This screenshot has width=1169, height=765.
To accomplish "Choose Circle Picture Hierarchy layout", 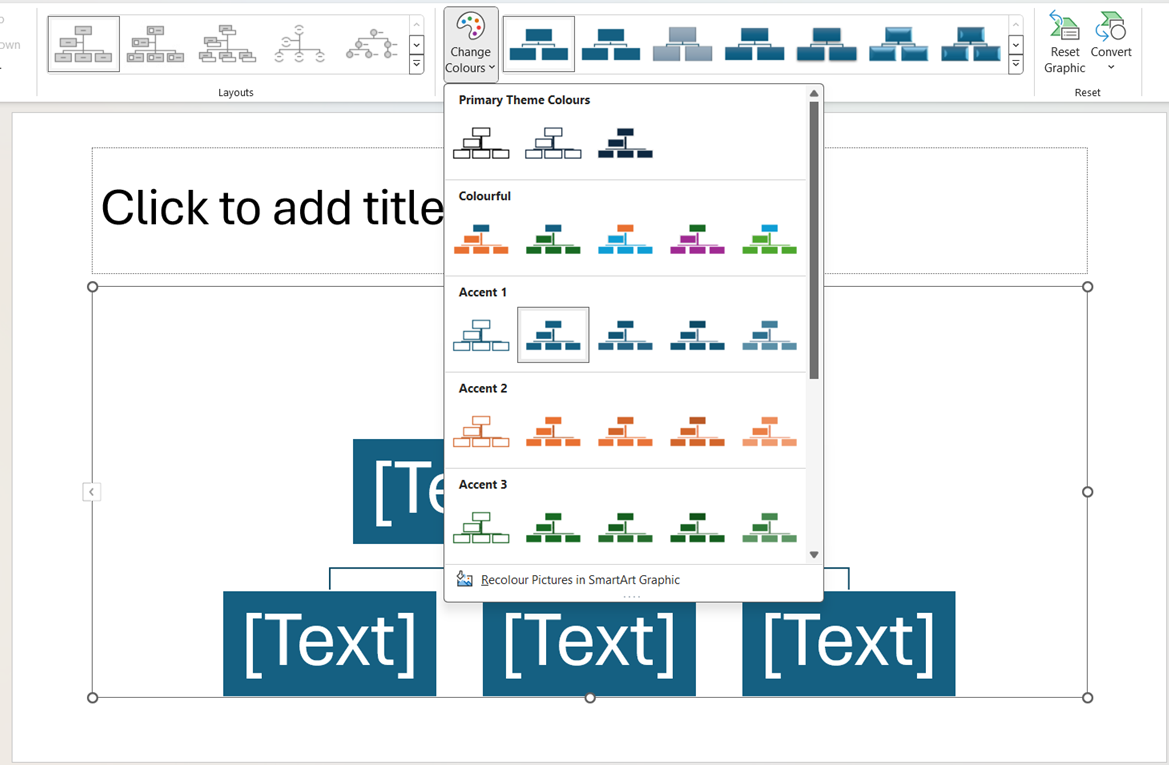I will point(371,44).
